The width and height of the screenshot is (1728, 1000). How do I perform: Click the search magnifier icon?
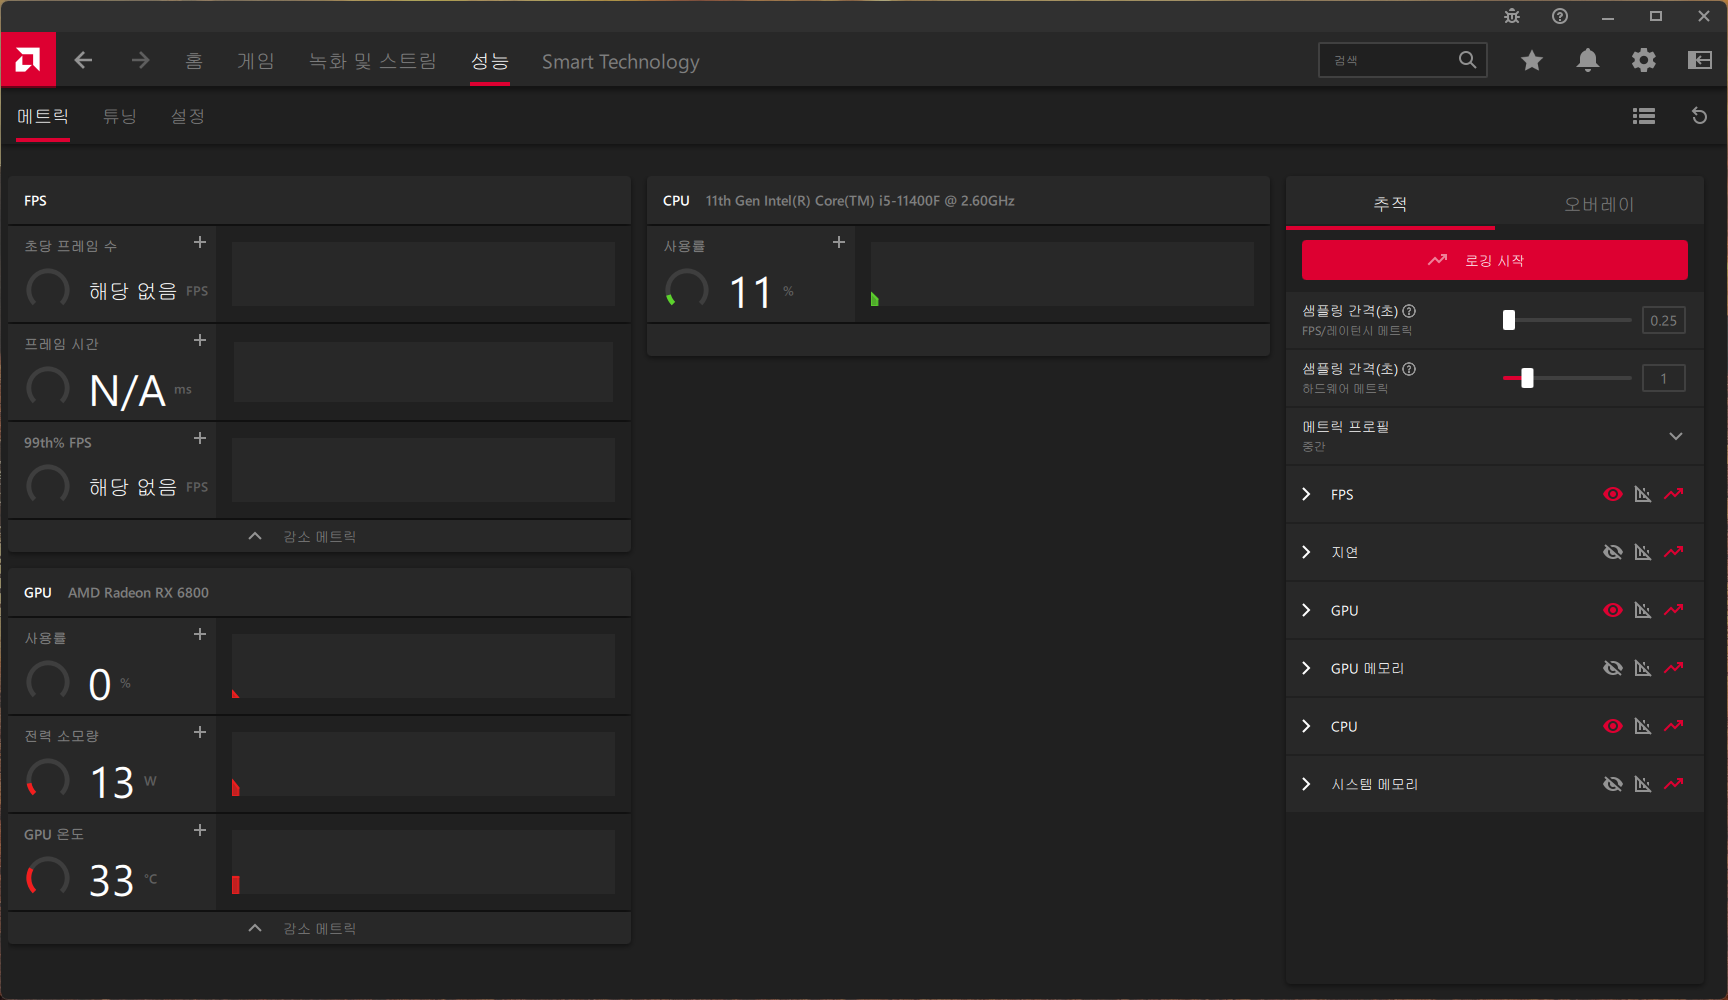1467,60
